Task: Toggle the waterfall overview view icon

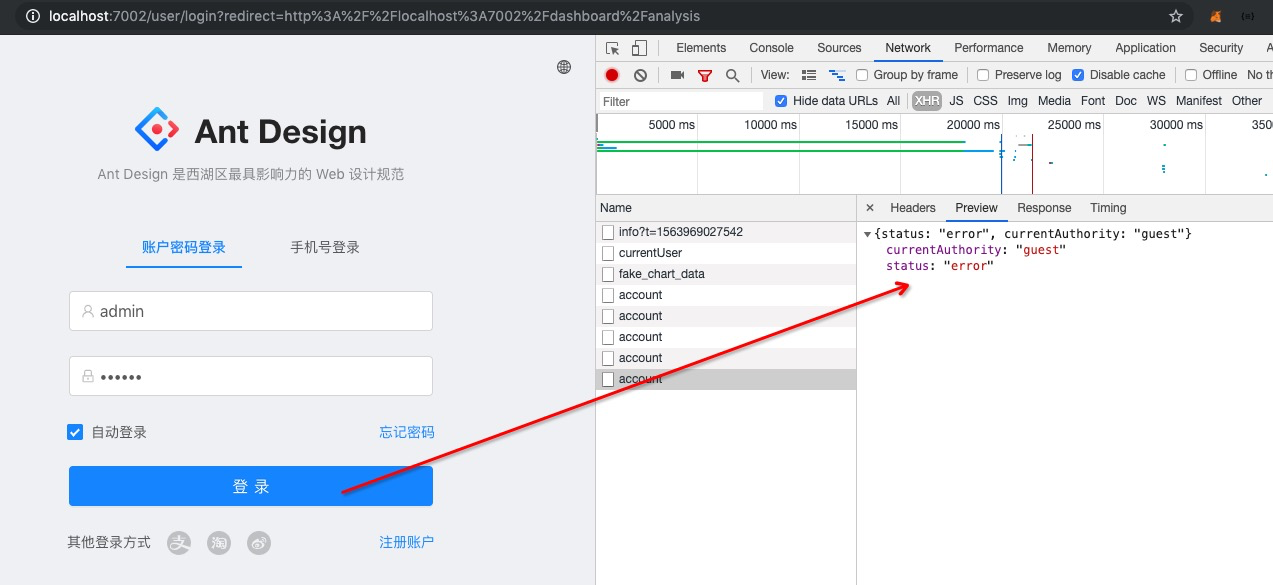Action: [x=837, y=75]
